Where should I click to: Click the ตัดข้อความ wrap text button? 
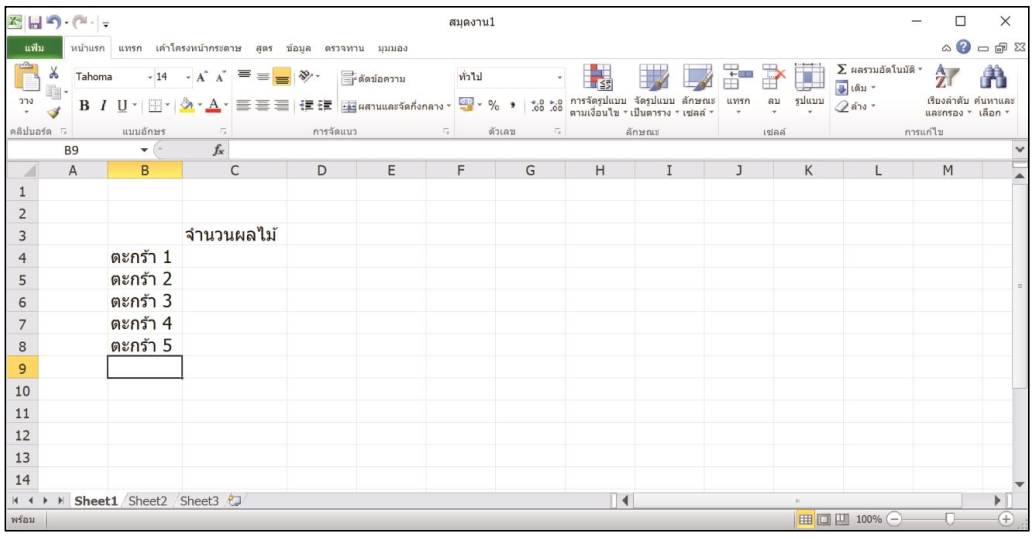click(x=373, y=78)
